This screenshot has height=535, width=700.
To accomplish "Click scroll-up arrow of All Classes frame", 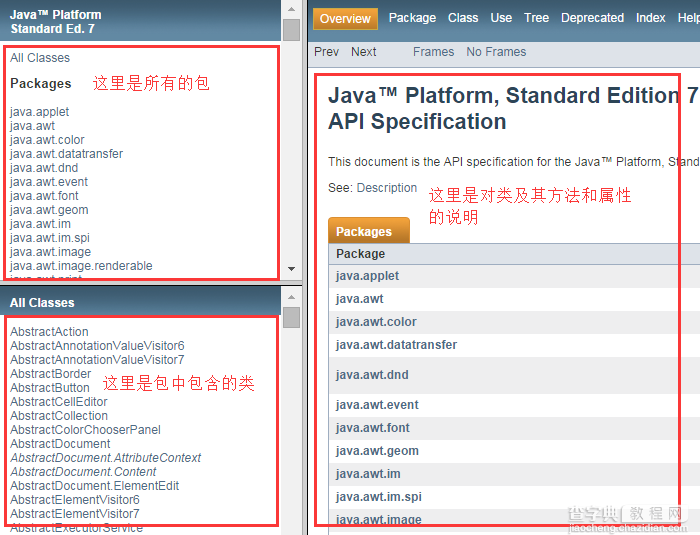I will tap(292, 297).
